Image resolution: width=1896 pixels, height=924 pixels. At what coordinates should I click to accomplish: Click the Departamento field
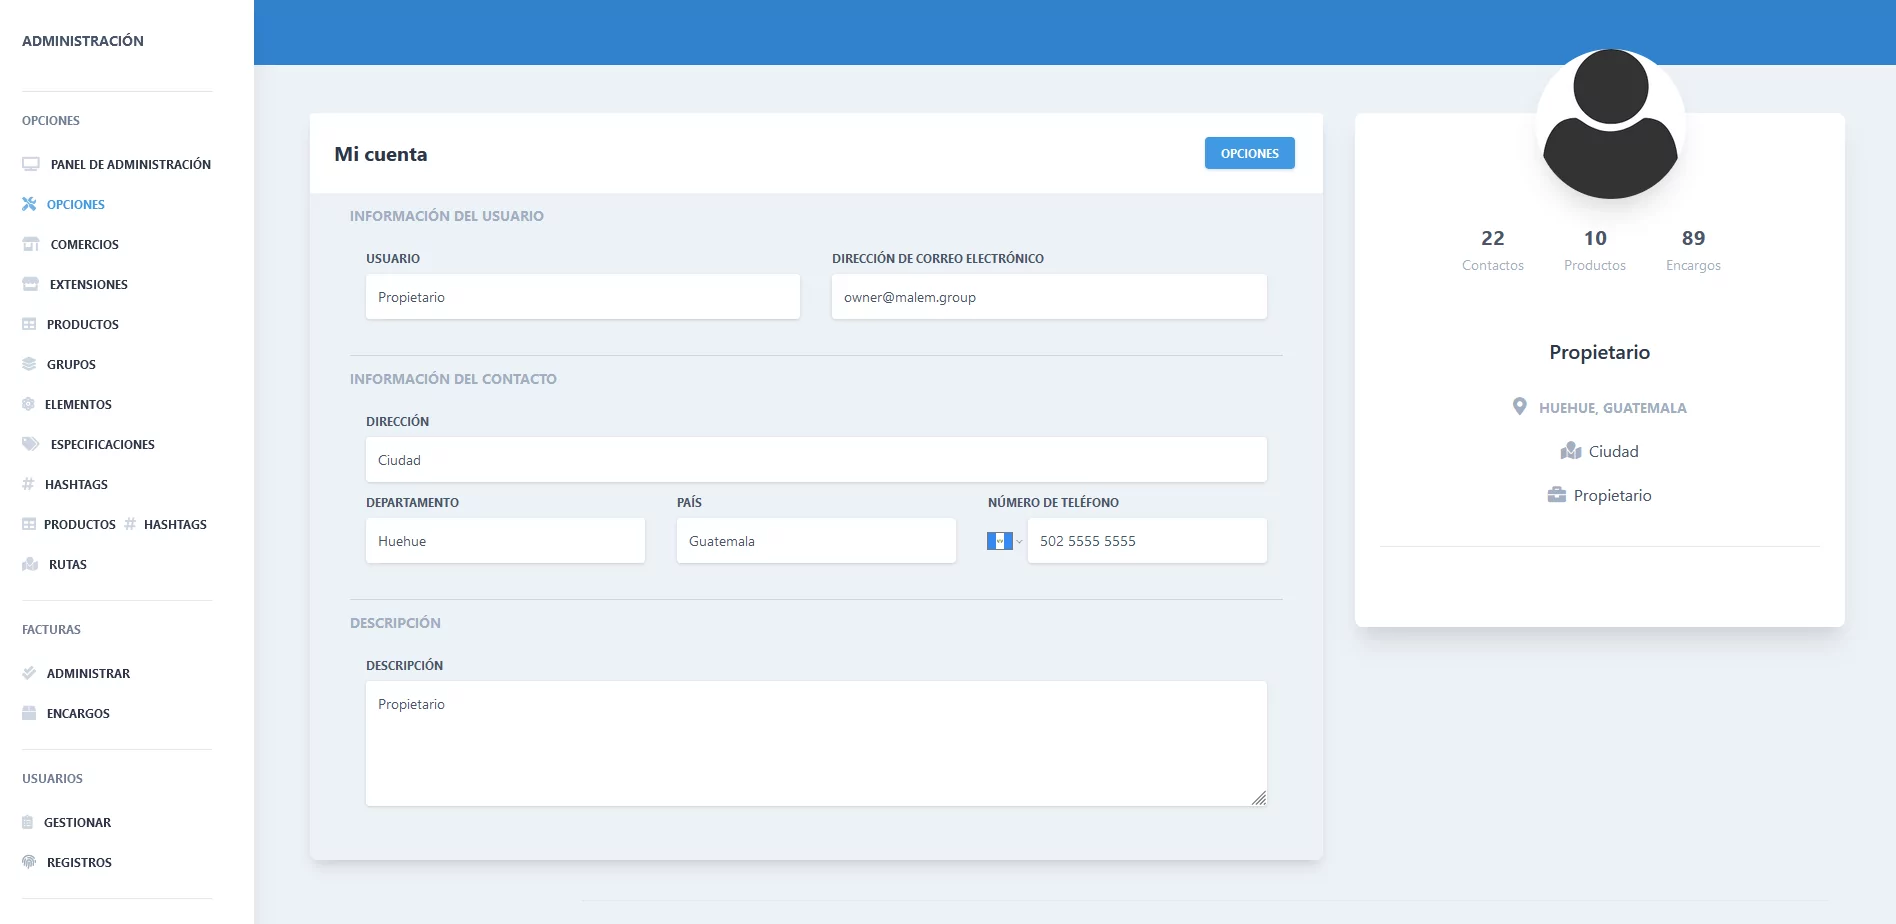click(x=505, y=541)
